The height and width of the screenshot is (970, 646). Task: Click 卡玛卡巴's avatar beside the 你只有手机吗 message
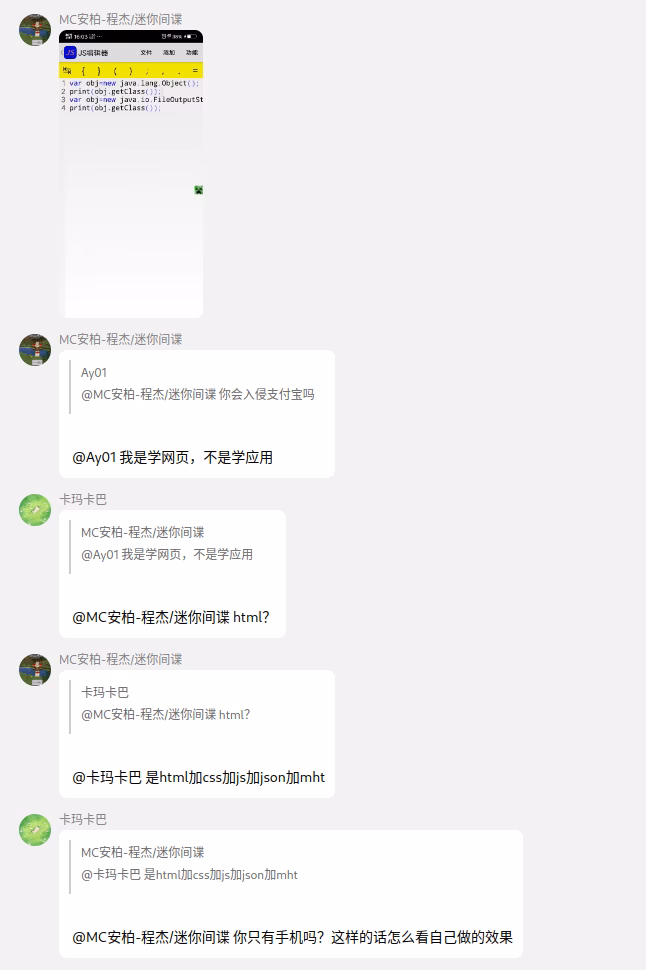tap(35, 830)
